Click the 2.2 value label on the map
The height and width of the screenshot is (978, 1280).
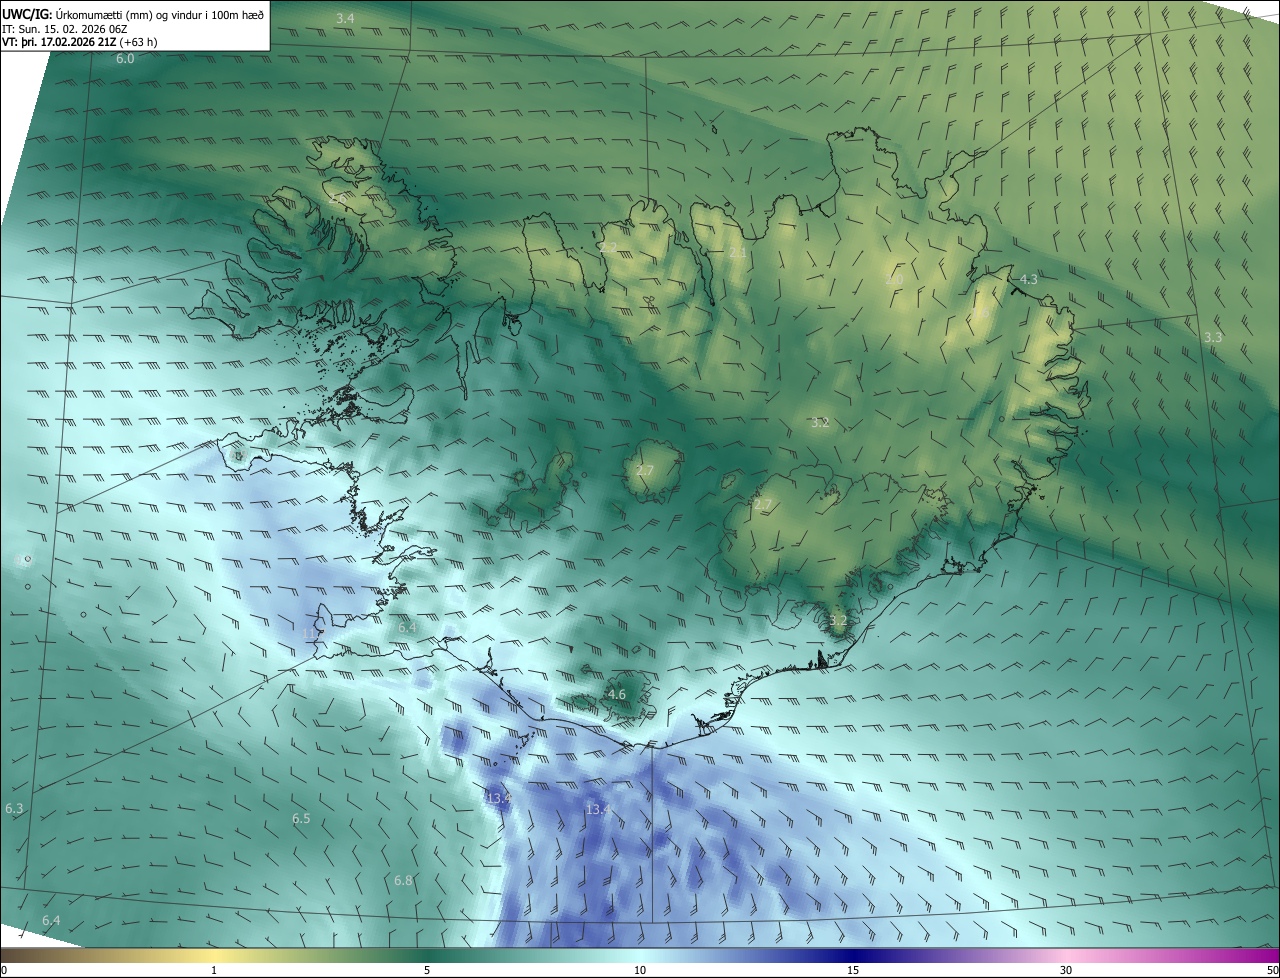pyautogui.click(x=608, y=247)
